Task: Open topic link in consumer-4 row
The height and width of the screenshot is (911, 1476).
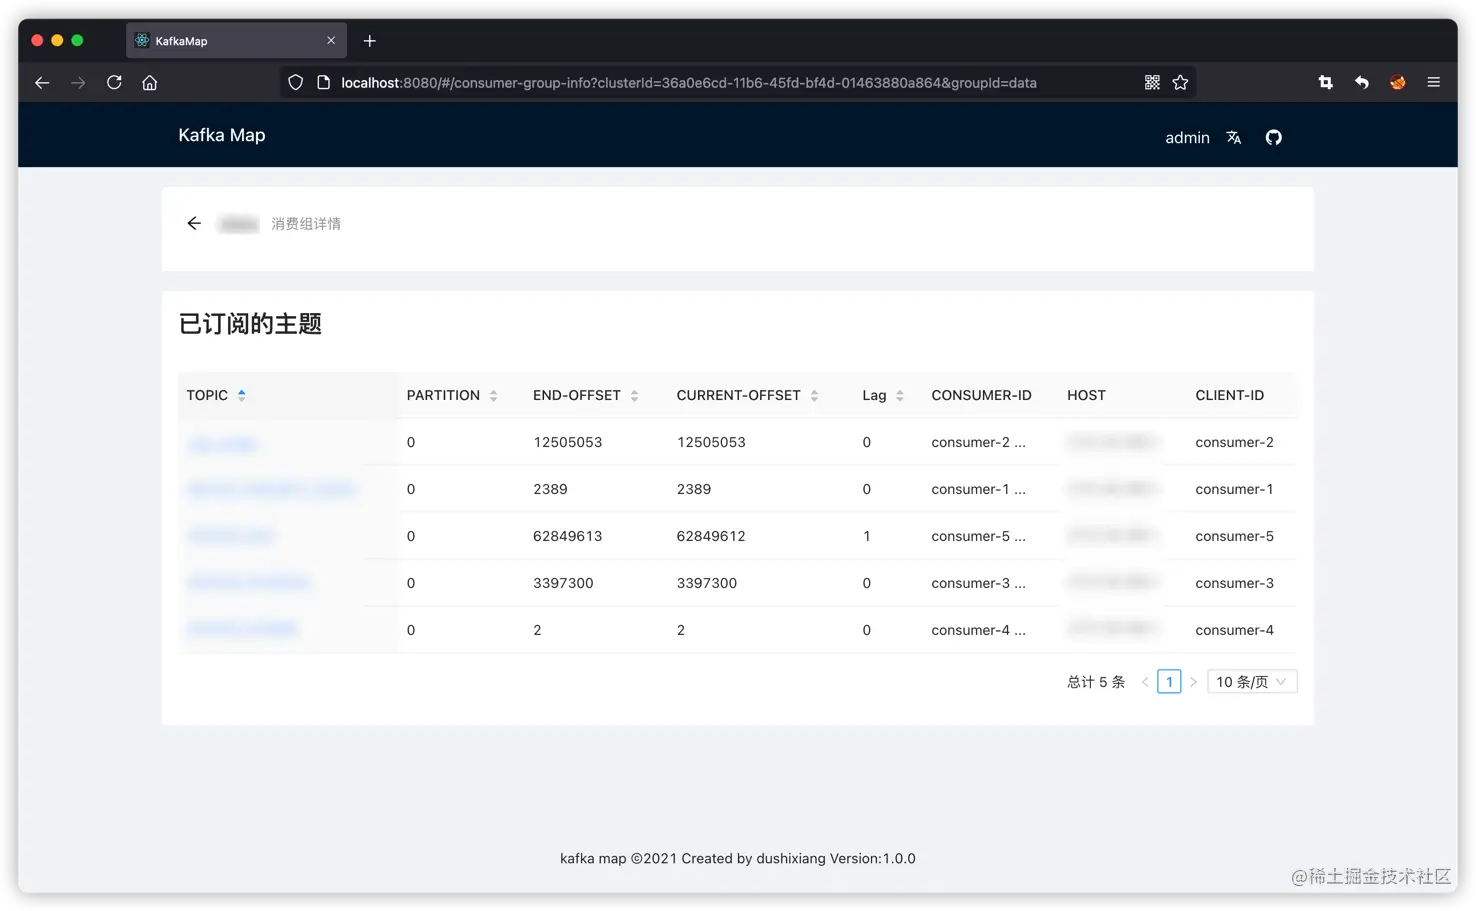Action: [243, 630]
